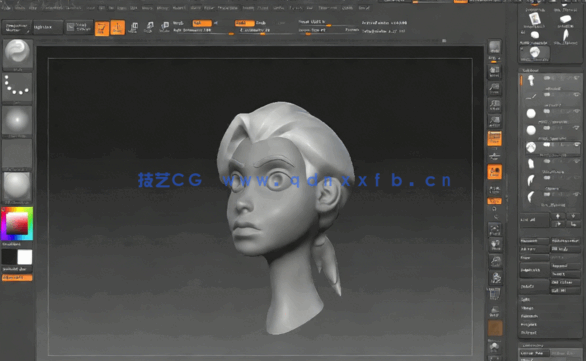Toggle the Floor grid icon
The image size is (586, 361).
pyautogui.click(x=494, y=156)
